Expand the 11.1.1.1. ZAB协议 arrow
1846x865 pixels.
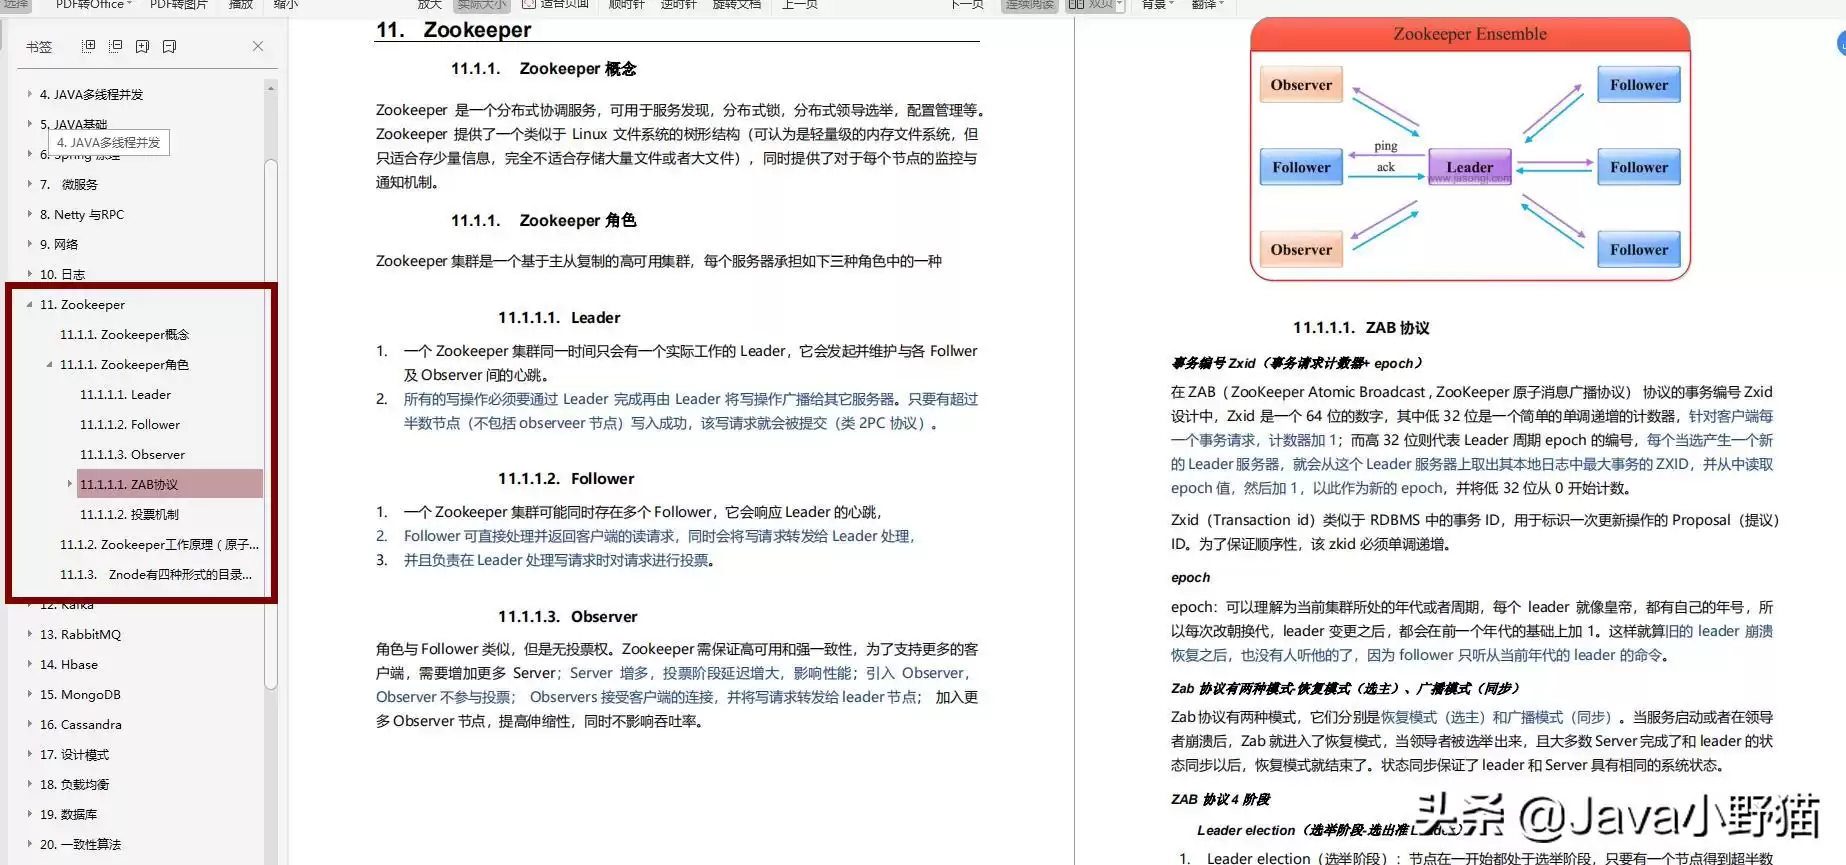69,484
